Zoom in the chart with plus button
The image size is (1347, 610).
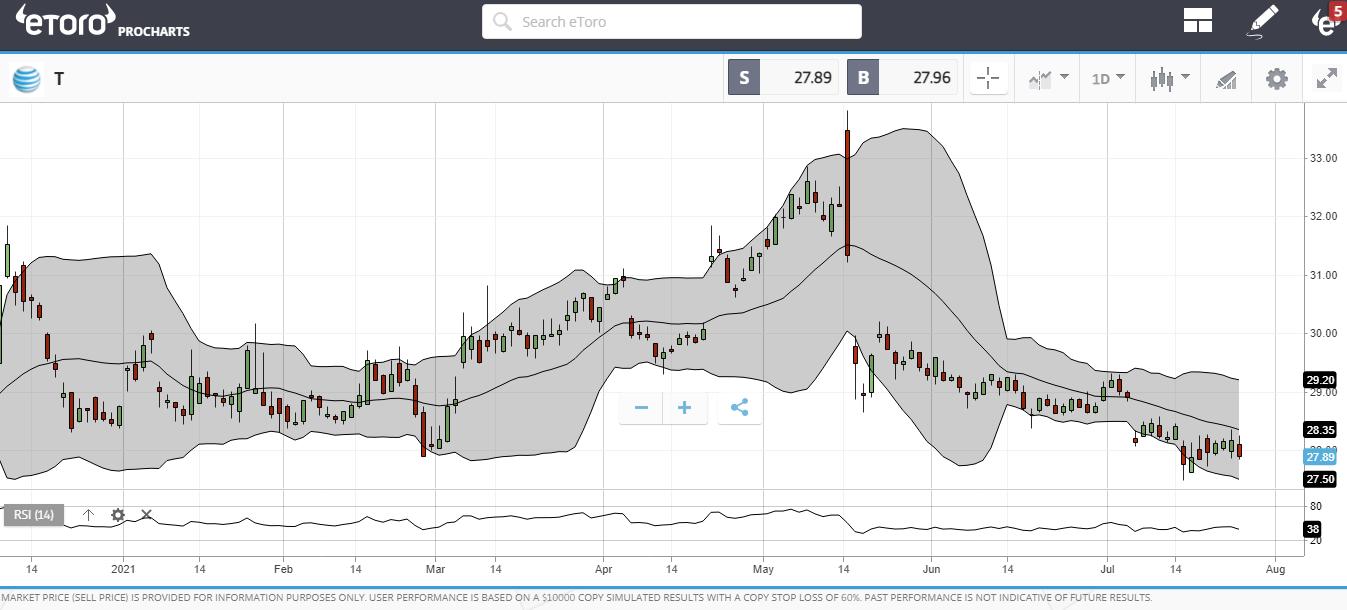pyautogui.click(x=685, y=408)
